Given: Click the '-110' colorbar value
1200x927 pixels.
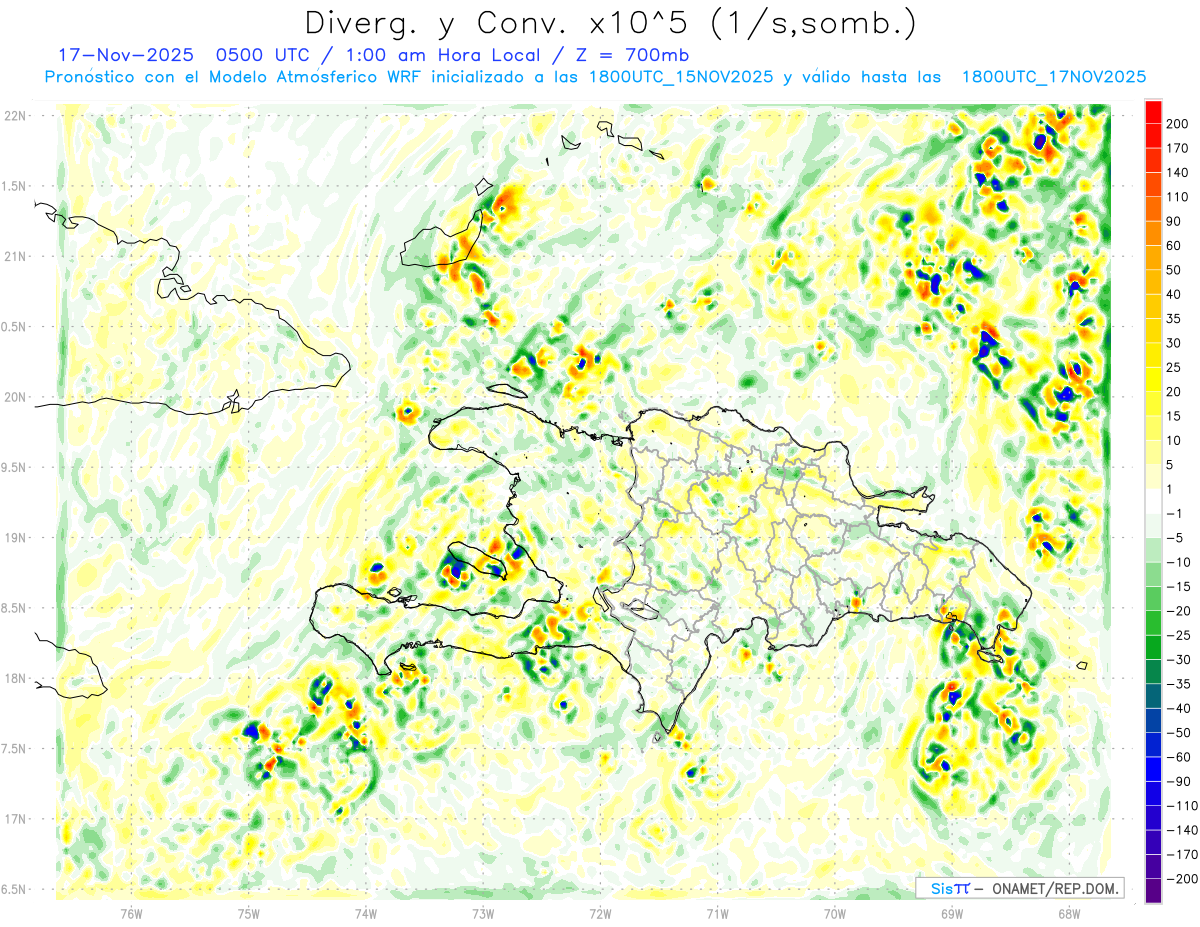Looking at the screenshot, I should tap(1184, 806).
